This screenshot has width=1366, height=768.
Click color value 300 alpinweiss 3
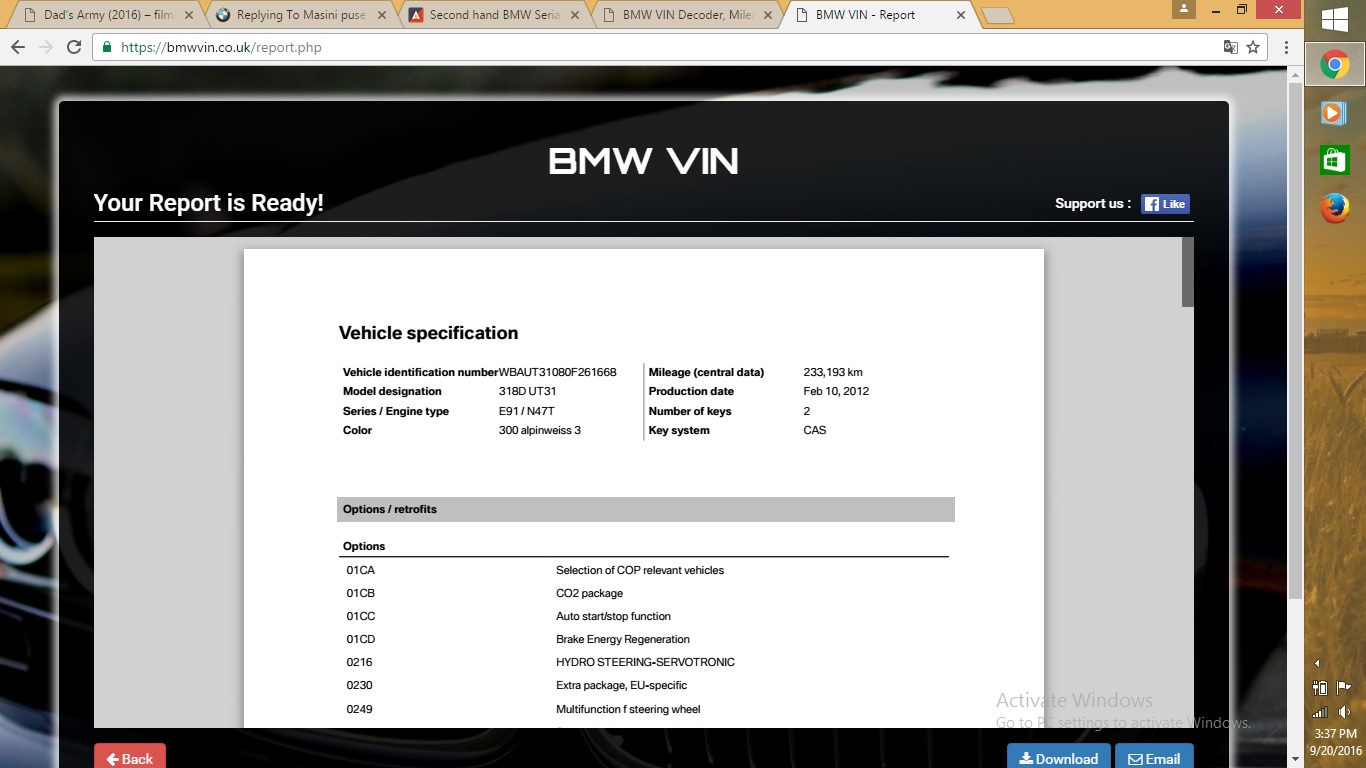[x=540, y=430]
